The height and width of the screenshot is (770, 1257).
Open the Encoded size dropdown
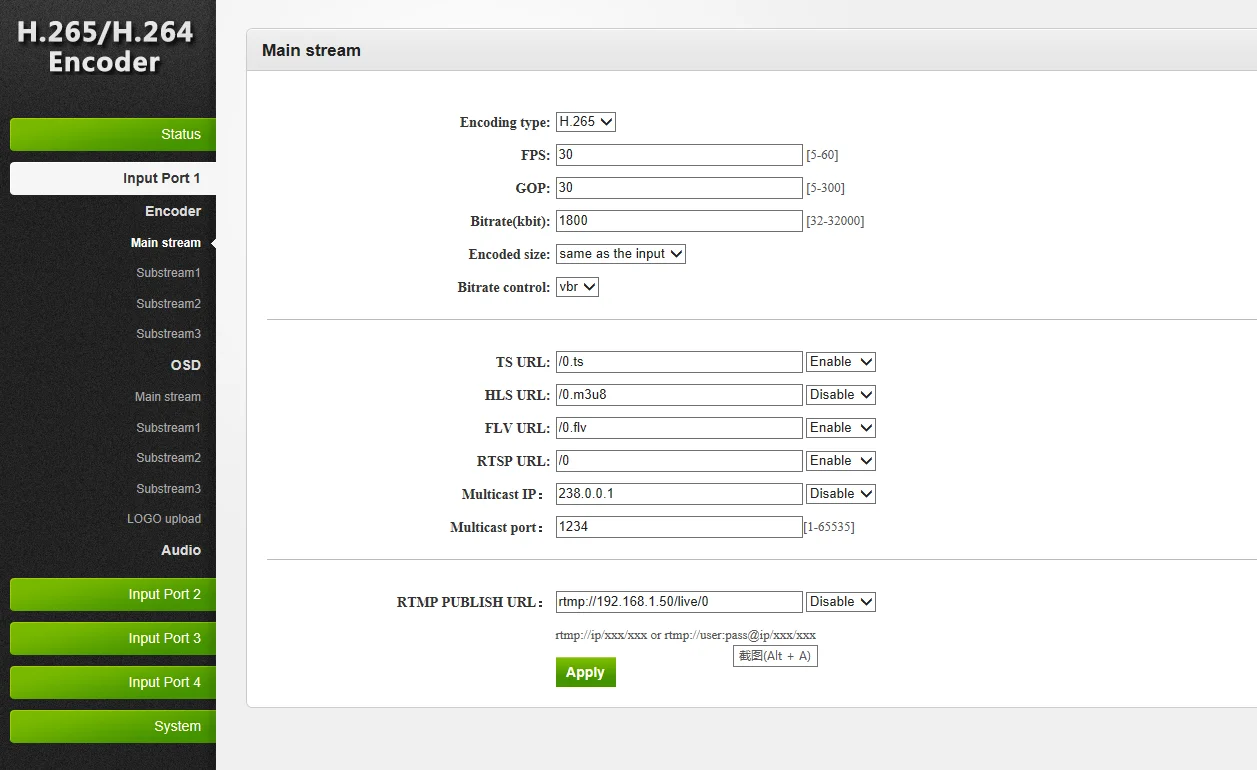621,254
